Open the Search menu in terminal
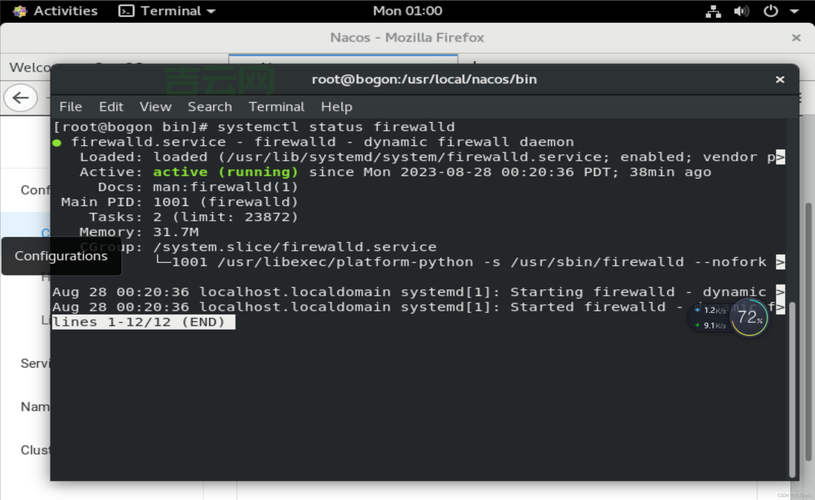This screenshot has height=500, width=815. (210, 107)
